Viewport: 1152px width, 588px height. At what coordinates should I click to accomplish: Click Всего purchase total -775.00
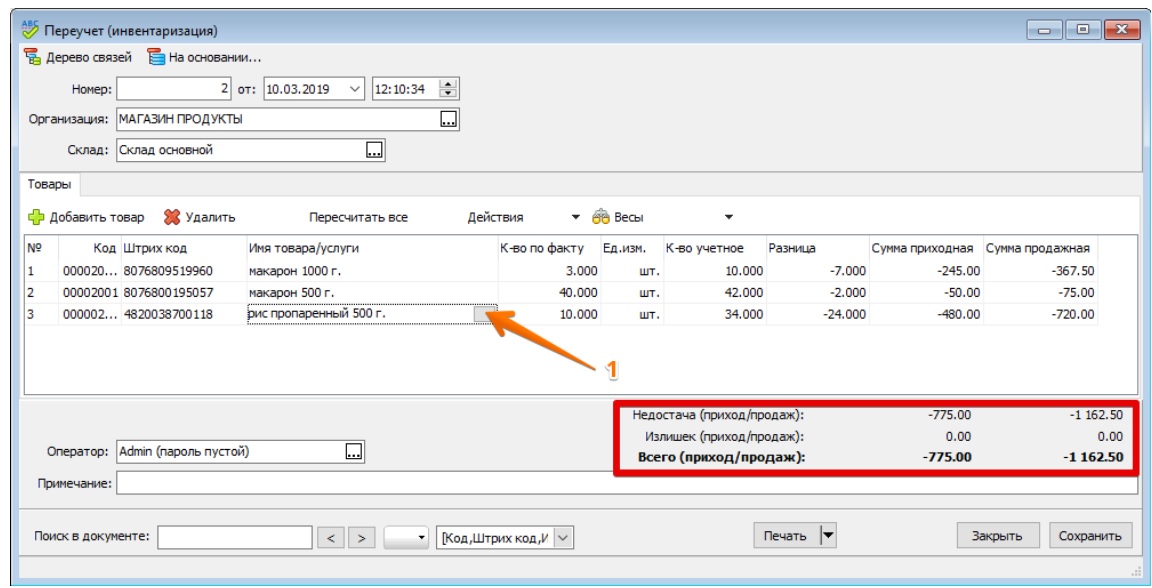946,457
